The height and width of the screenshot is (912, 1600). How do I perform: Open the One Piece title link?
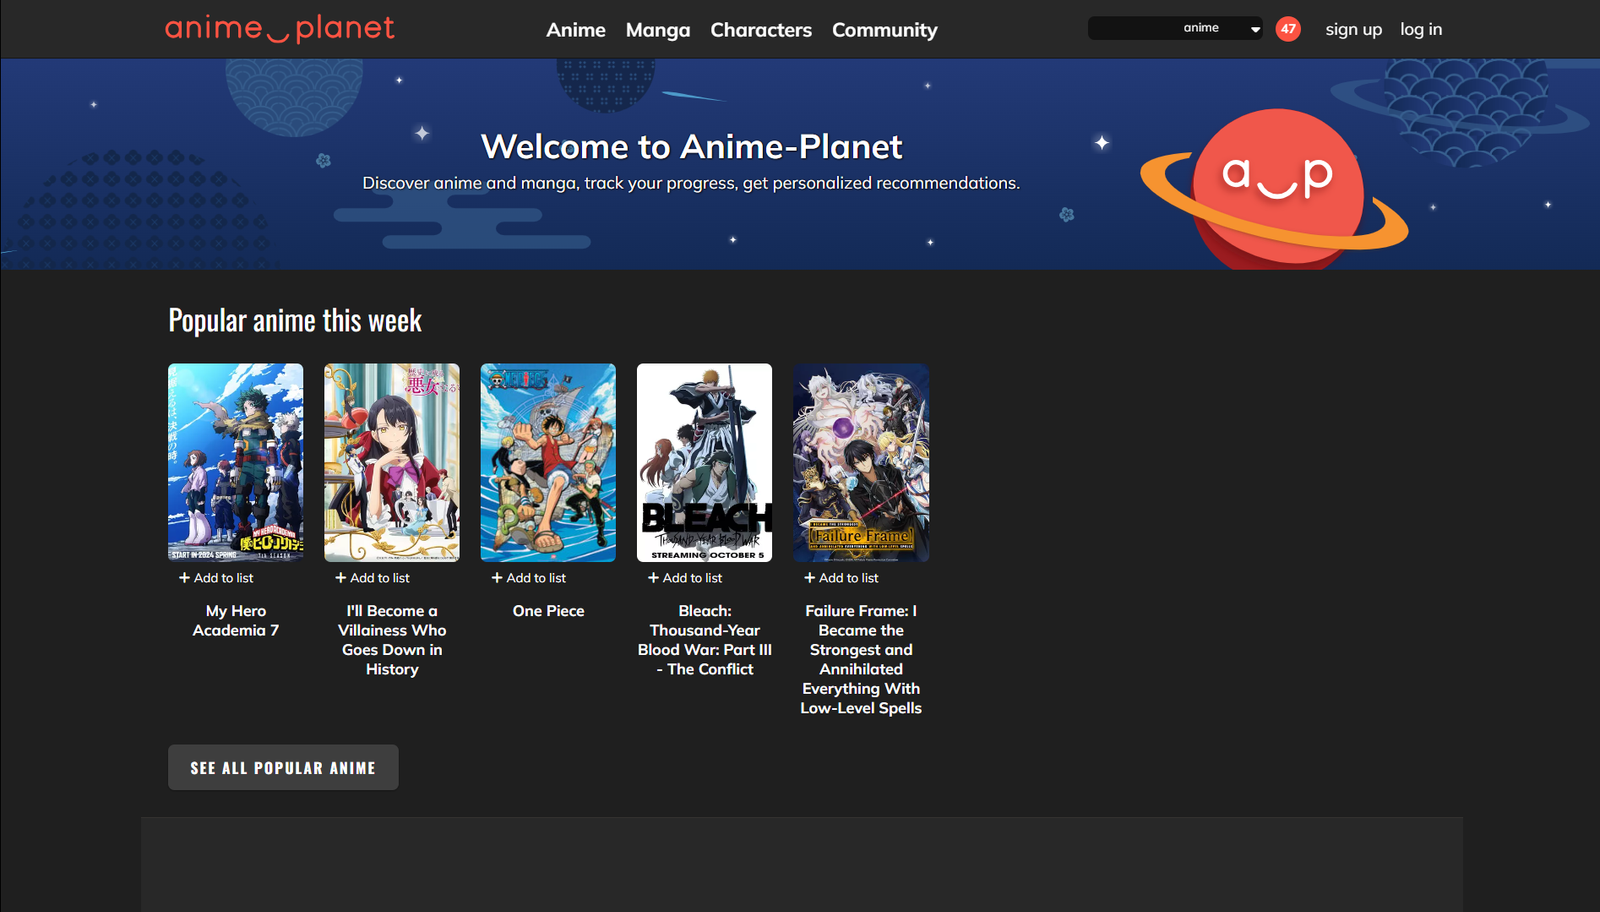click(x=548, y=611)
